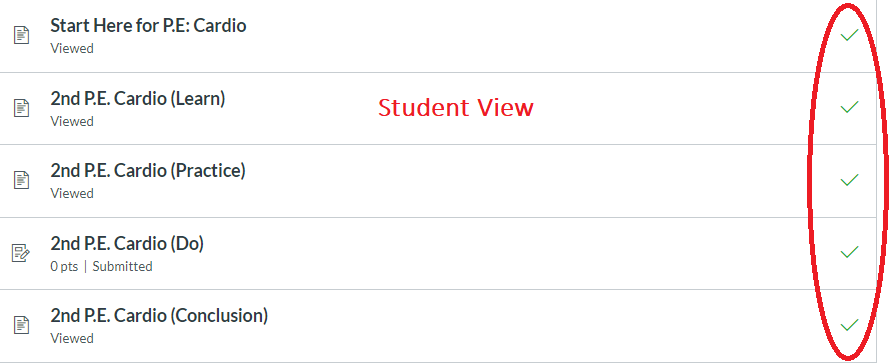Open 2nd P.E. Cardio (Learn) page
This screenshot has width=896, height=363.
coord(138,99)
